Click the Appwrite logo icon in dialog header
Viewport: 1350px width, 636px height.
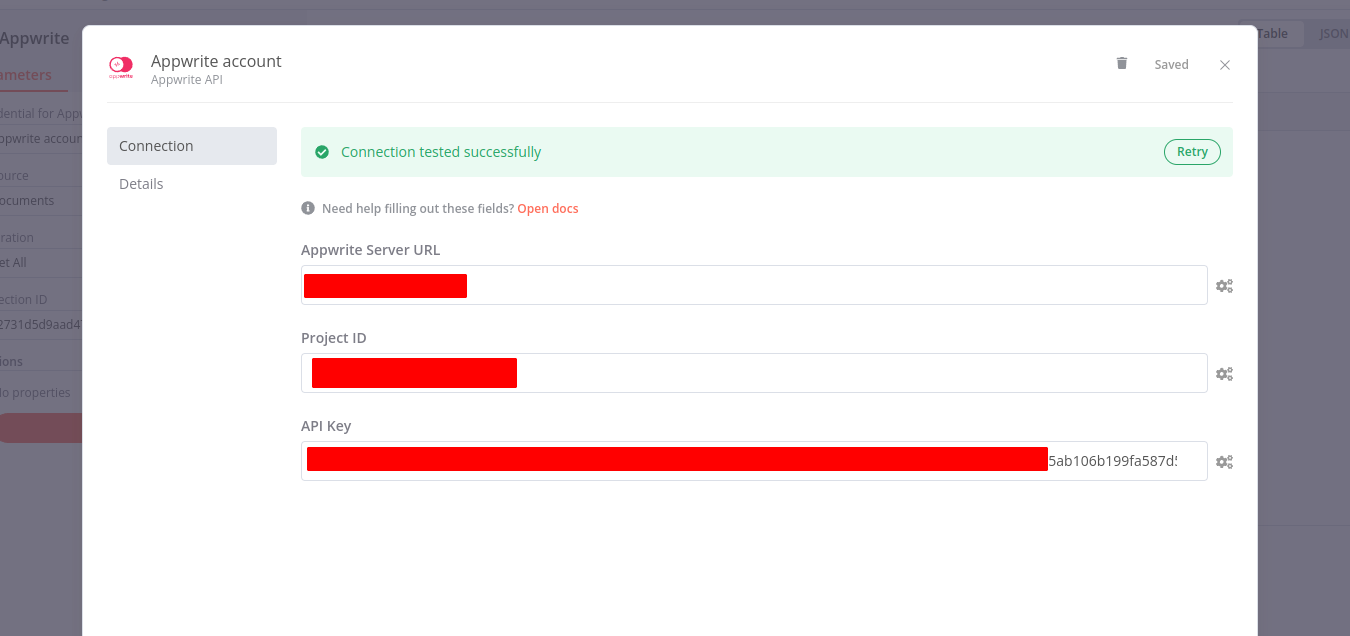(x=121, y=67)
